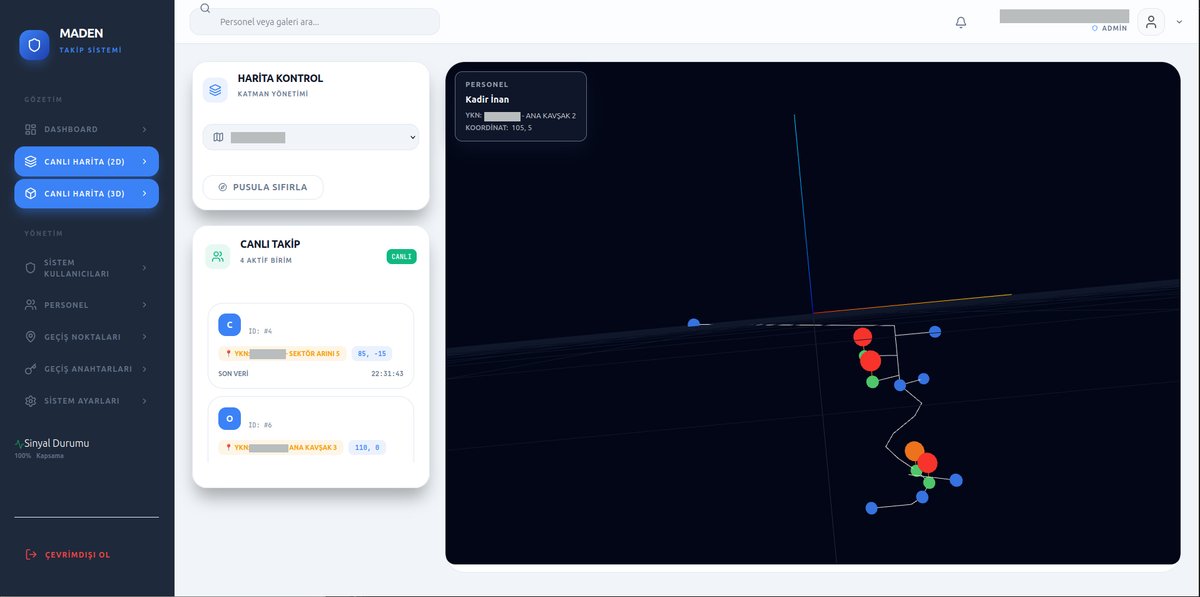Click the Sistem Ayarları gear icon
This screenshot has height=597, width=1200.
pyautogui.click(x=31, y=401)
